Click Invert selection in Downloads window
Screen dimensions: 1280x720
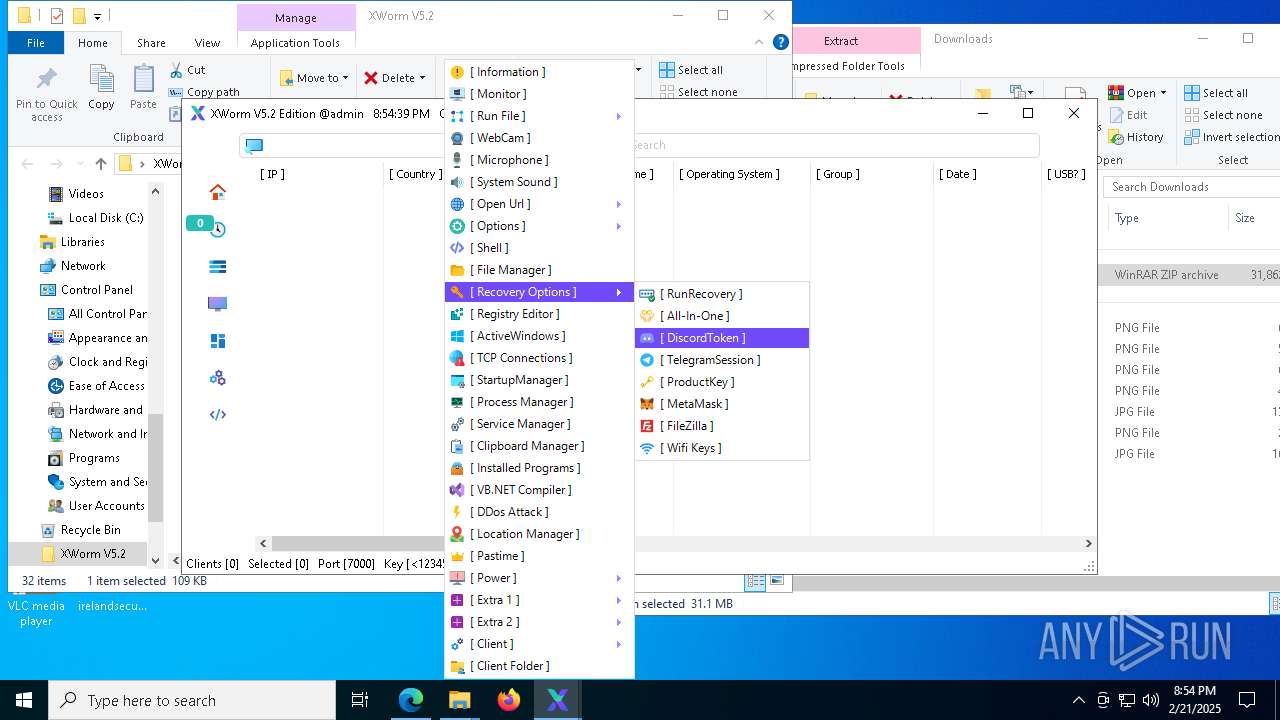(1232, 137)
